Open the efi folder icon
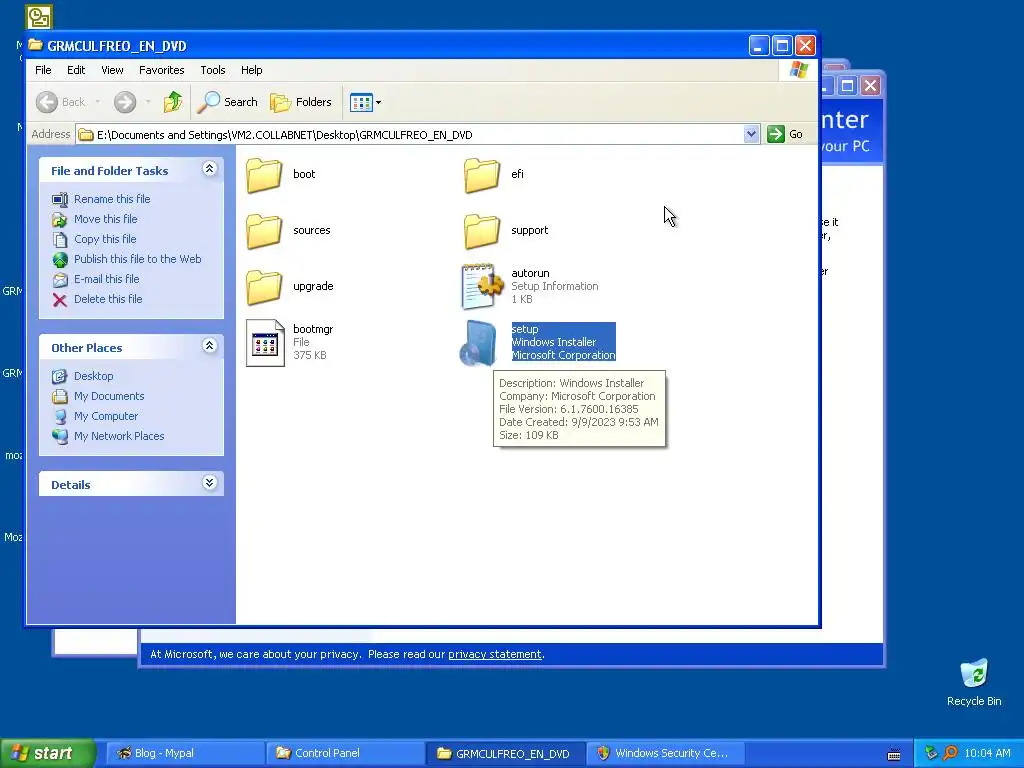The image size is (1024, 768). tap(482, 174)
